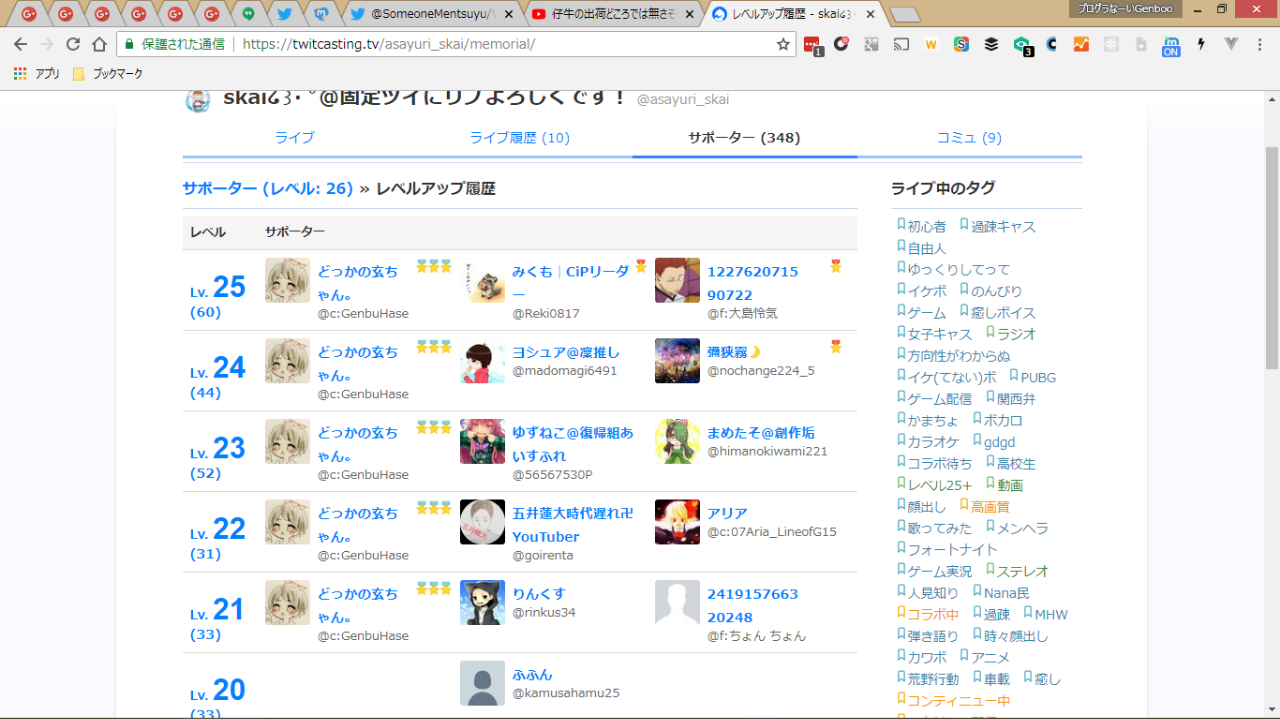Click the lightning bolt extension icon
This screenshot has height=719, width=1280.
(1201, 44)
